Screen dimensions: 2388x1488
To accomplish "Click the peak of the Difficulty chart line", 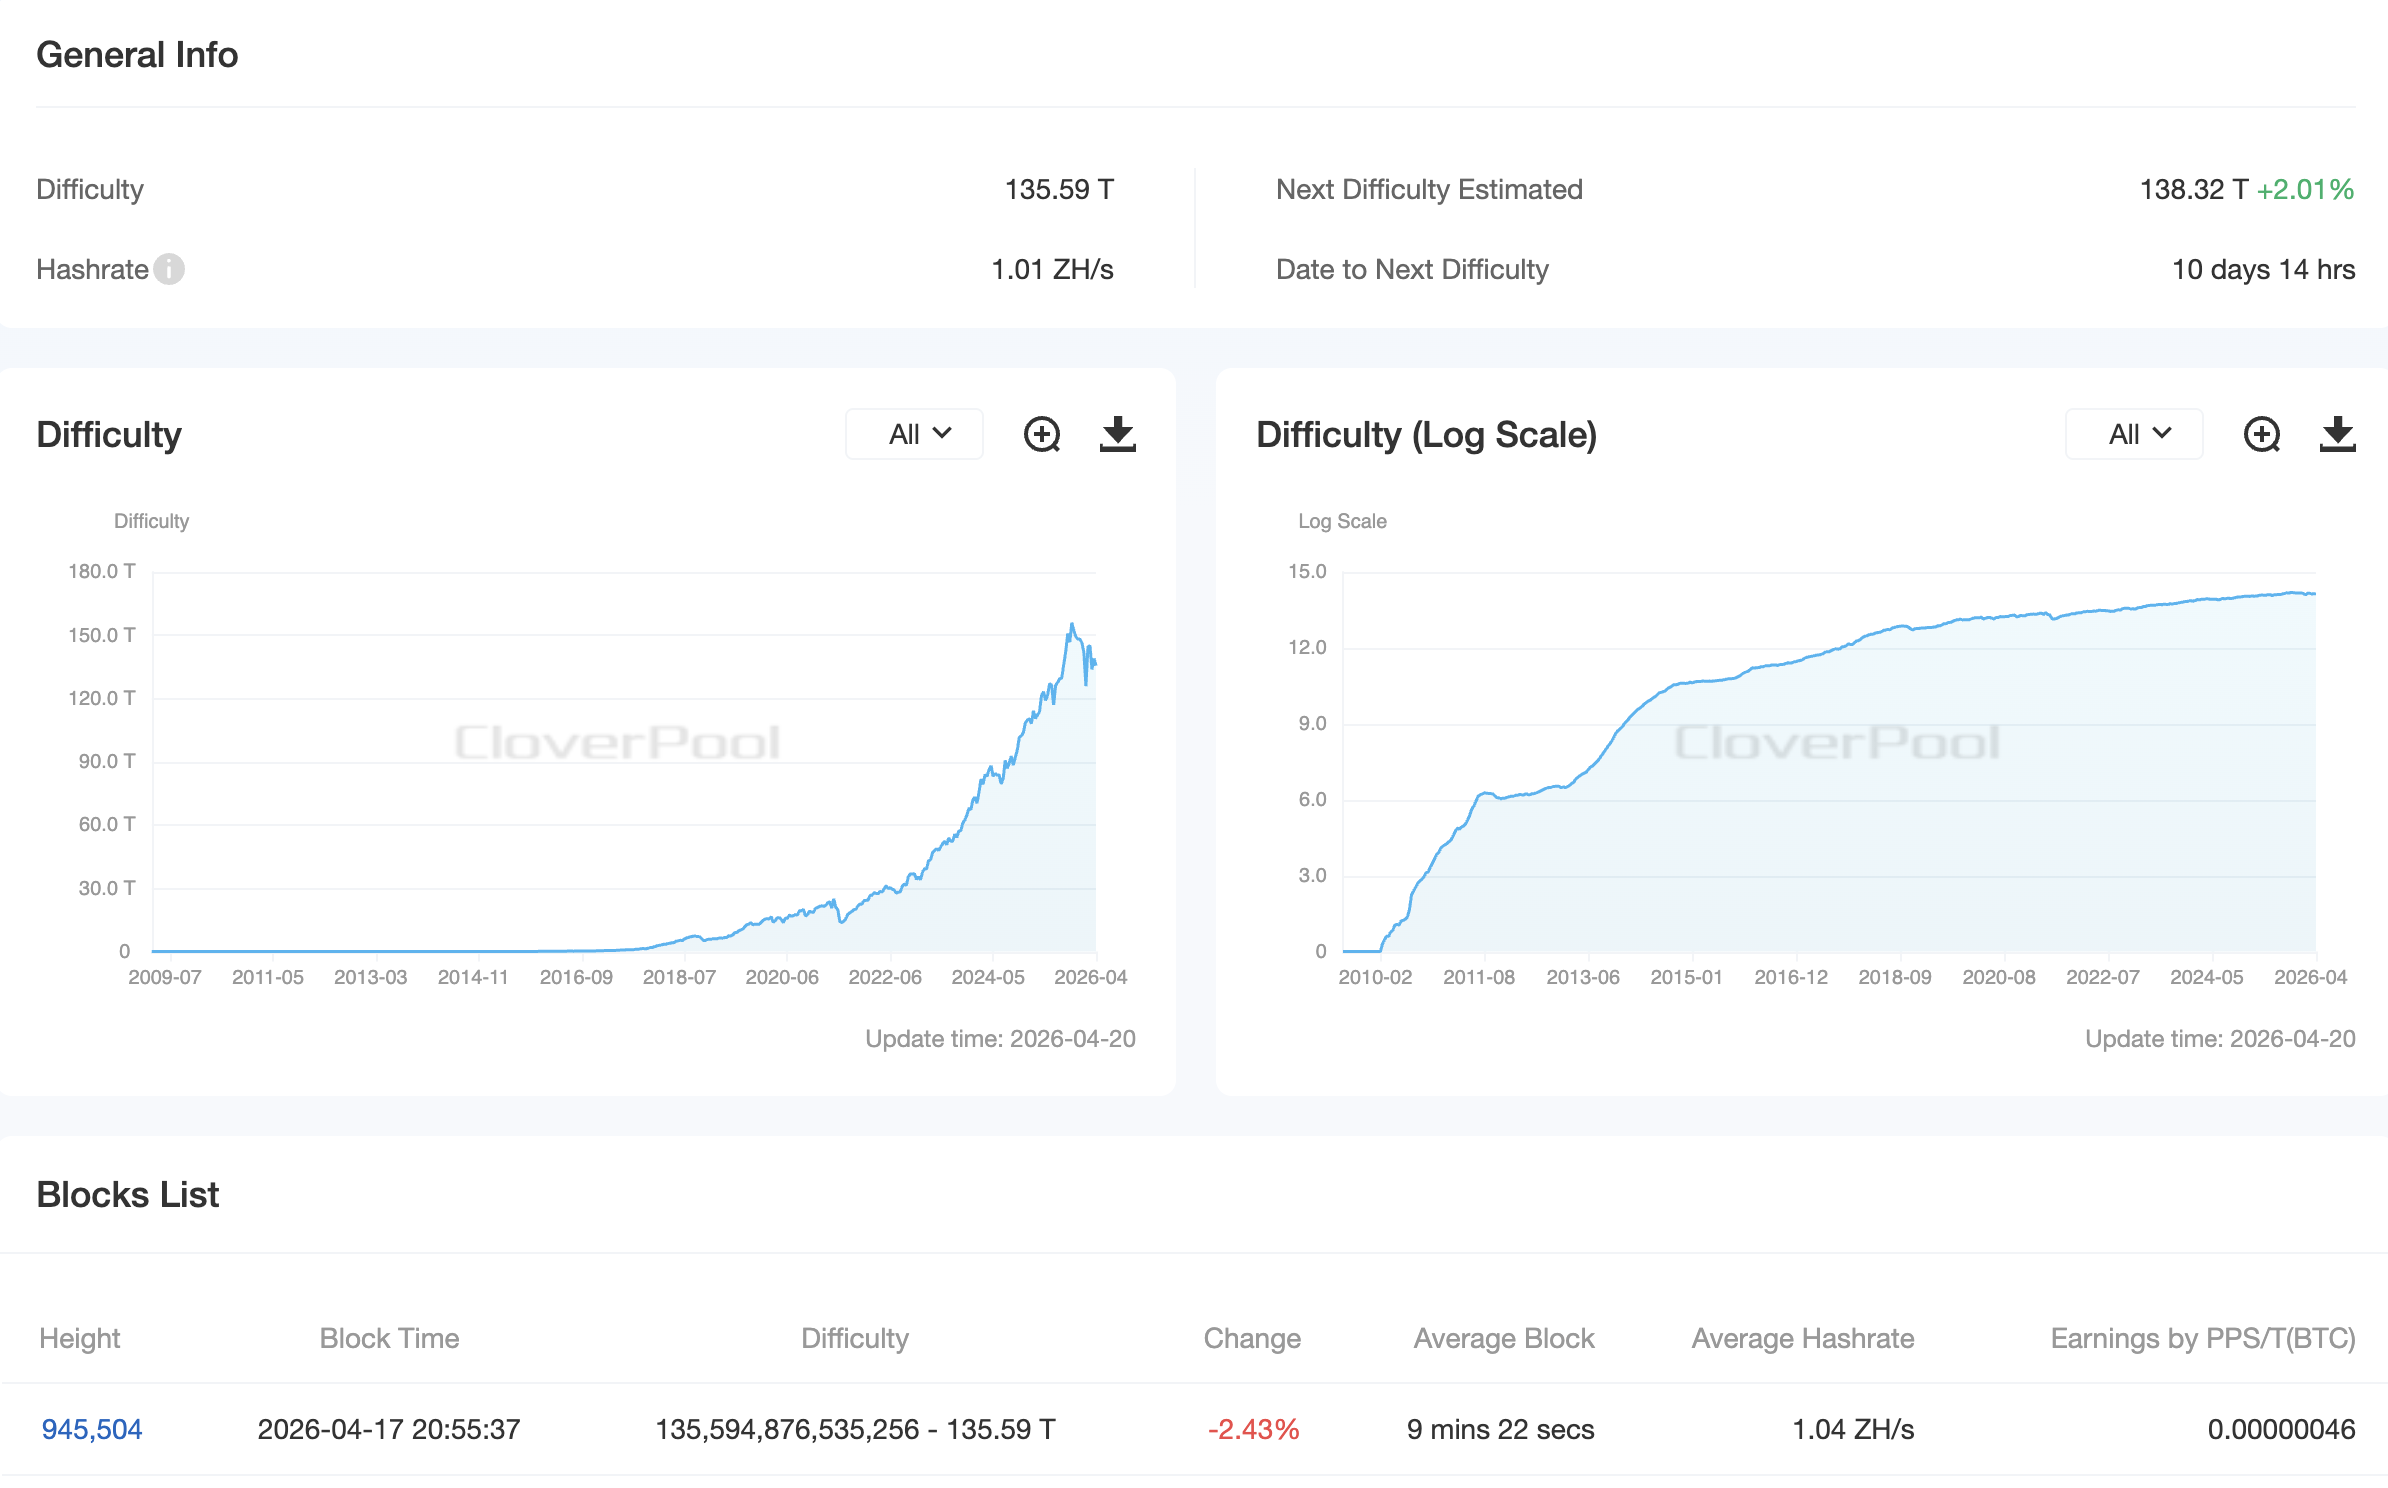I will click(1071, 625).
